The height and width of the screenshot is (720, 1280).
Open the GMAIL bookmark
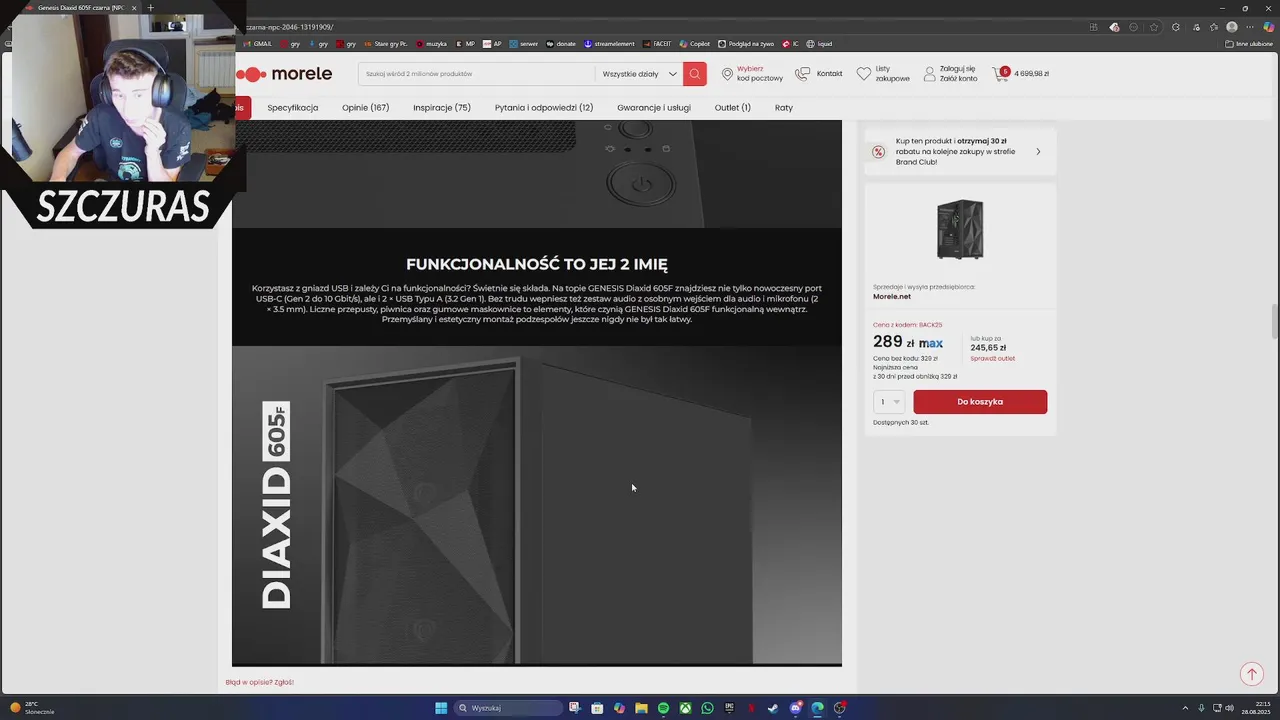pos(258,44)
